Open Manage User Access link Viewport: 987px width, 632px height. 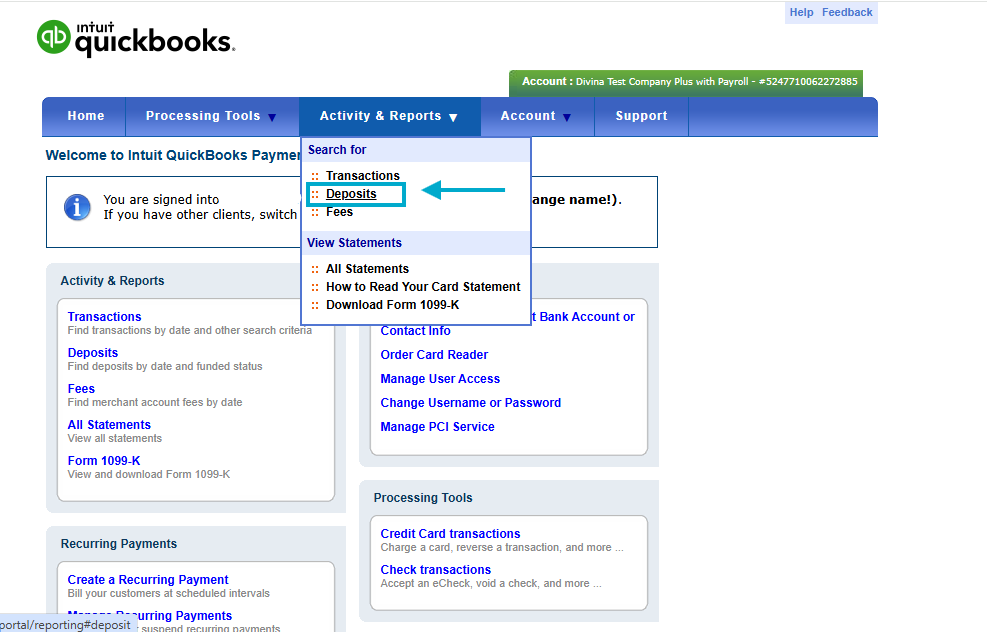coord(440,379)
